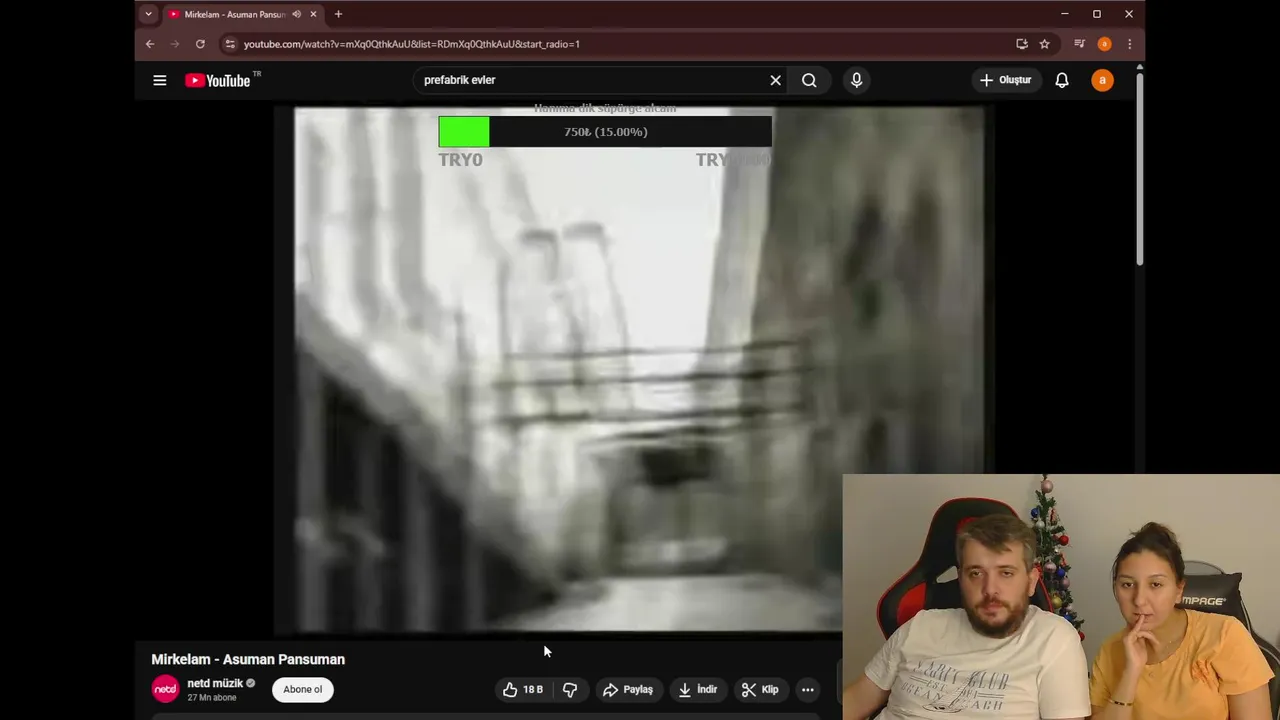Click the 27 Mn abone subscriber count

click(212, 697)
